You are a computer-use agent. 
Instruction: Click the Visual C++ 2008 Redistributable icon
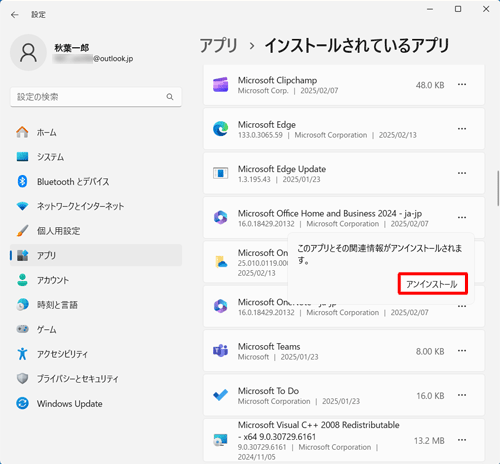point(221,440)
